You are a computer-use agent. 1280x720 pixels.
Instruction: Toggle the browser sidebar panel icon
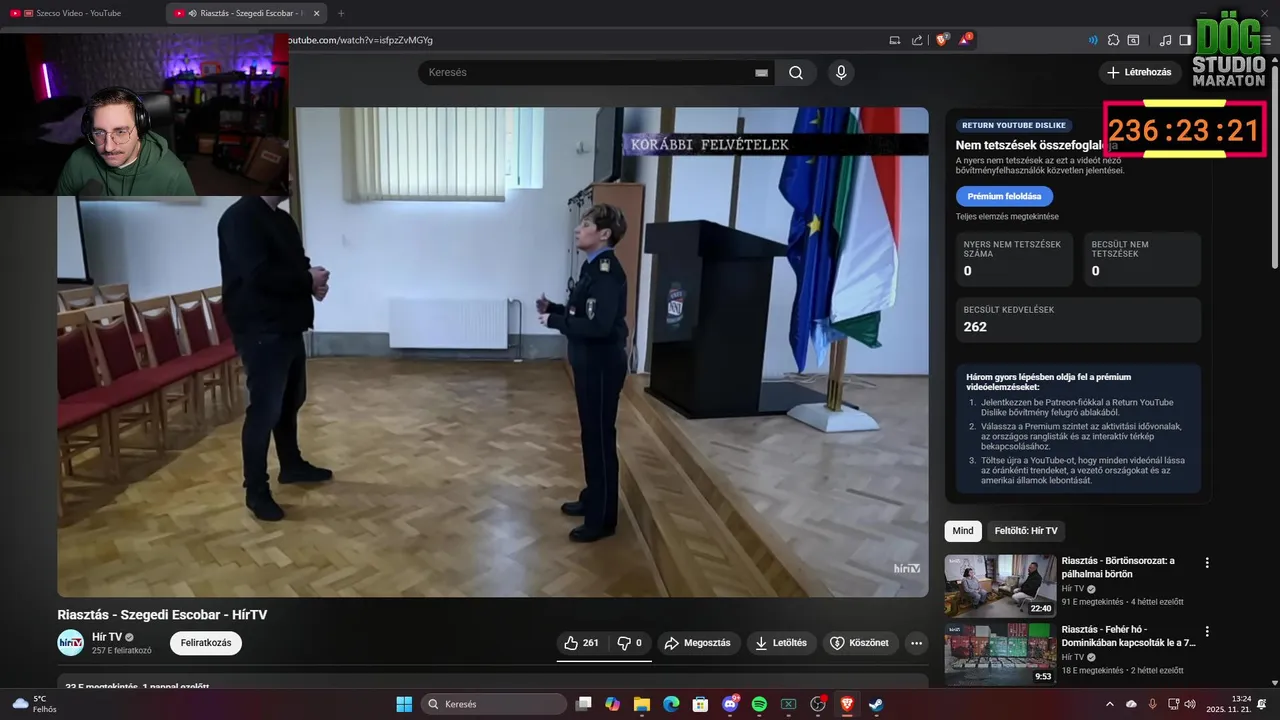[1185, 40]
